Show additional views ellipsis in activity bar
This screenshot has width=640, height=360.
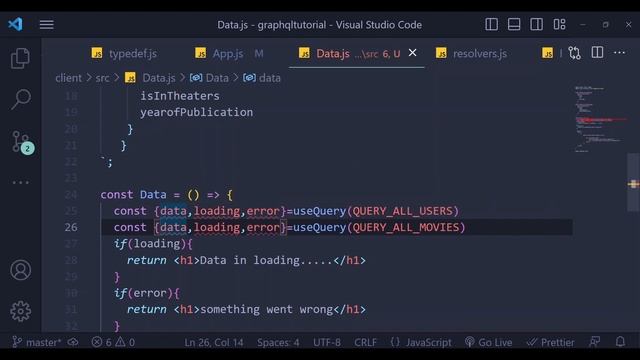(x=20, y=182)
